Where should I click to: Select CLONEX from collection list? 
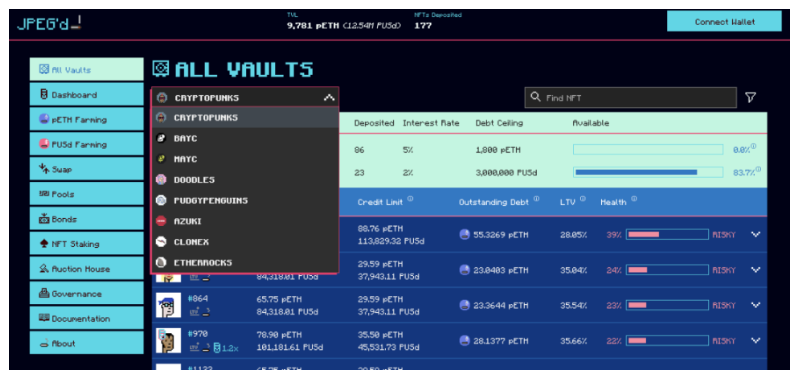[245, 242]
